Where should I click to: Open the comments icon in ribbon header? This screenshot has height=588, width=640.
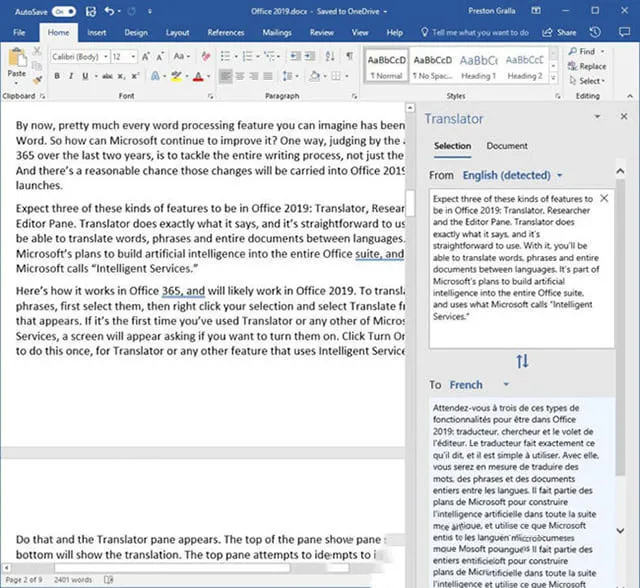tap(624, 32)
